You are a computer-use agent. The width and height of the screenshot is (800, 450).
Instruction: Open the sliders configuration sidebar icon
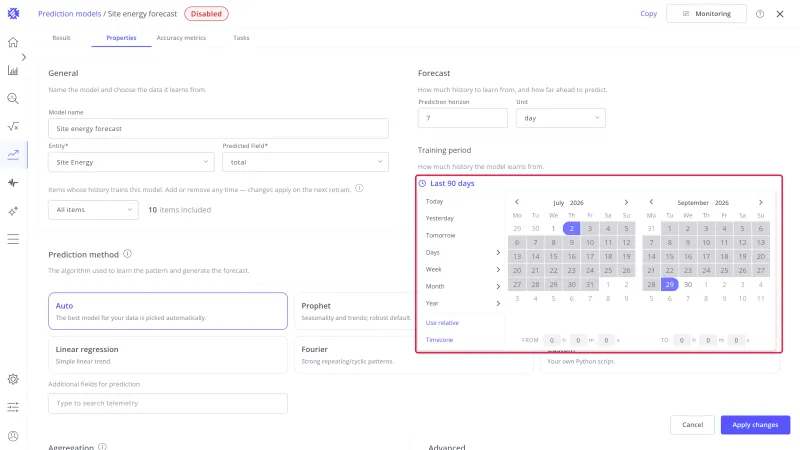coord(13,407)
